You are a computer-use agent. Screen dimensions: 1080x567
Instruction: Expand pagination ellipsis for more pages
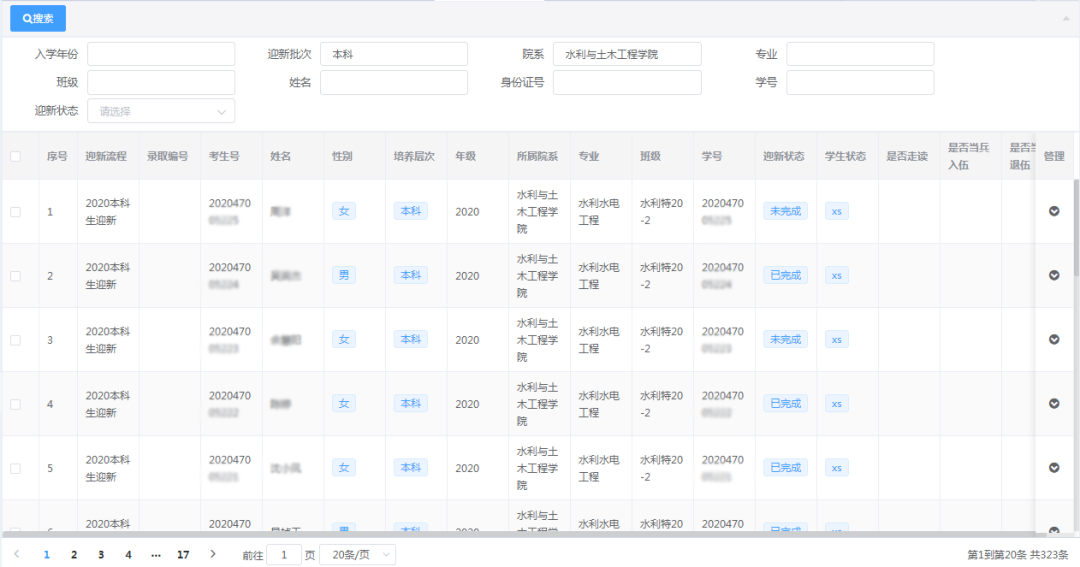[155, 554]
